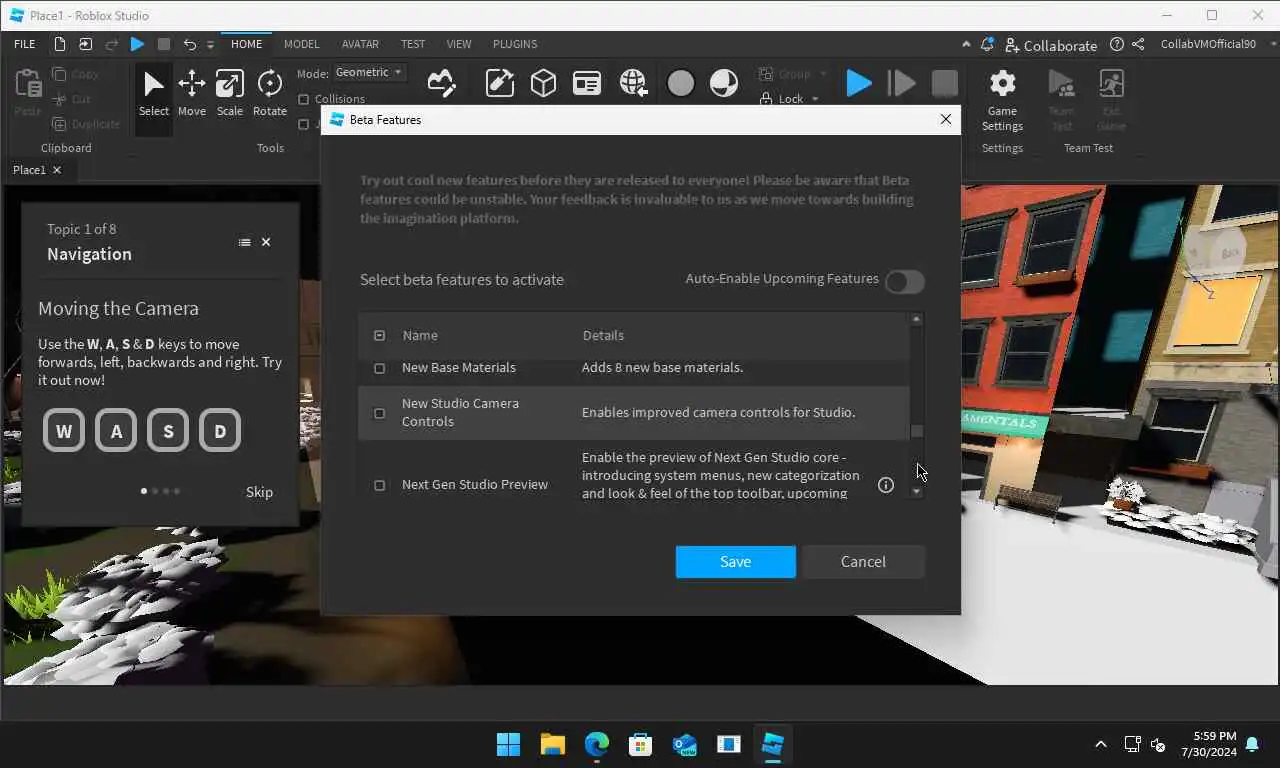Viewport: 1280px width, 768px height.
Task: Check the select-all box in Name header
Action: click(379, 335)
